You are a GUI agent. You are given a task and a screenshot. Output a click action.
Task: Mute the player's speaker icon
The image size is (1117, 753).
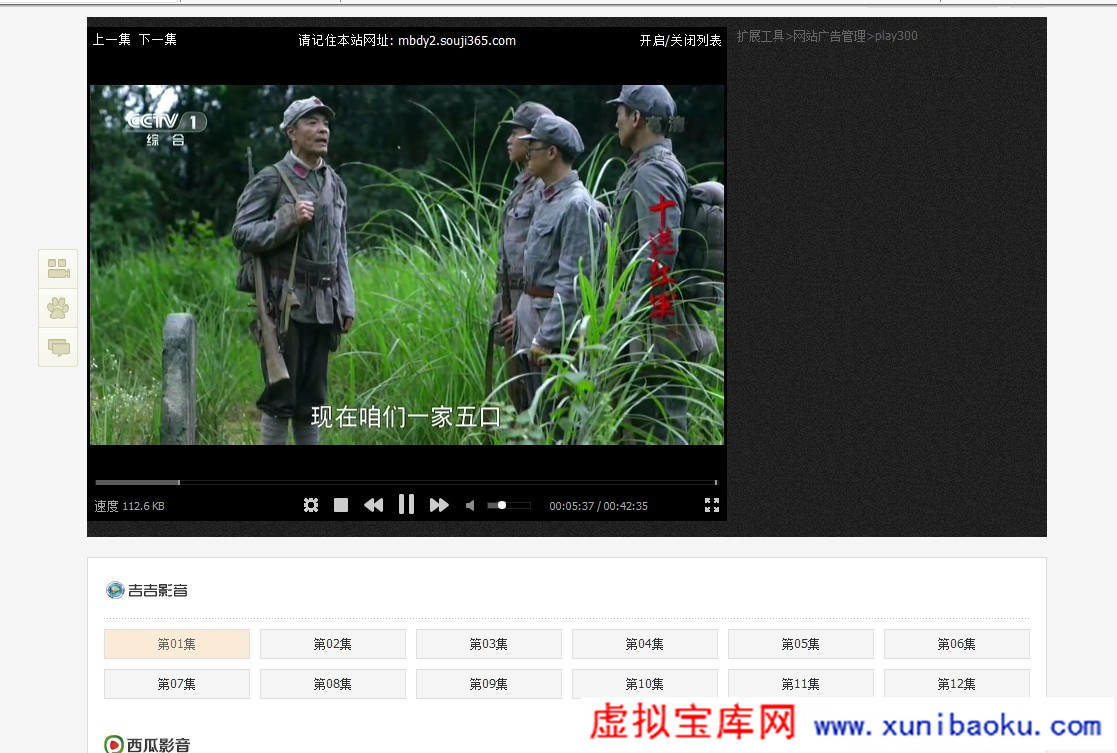point(470,505)
